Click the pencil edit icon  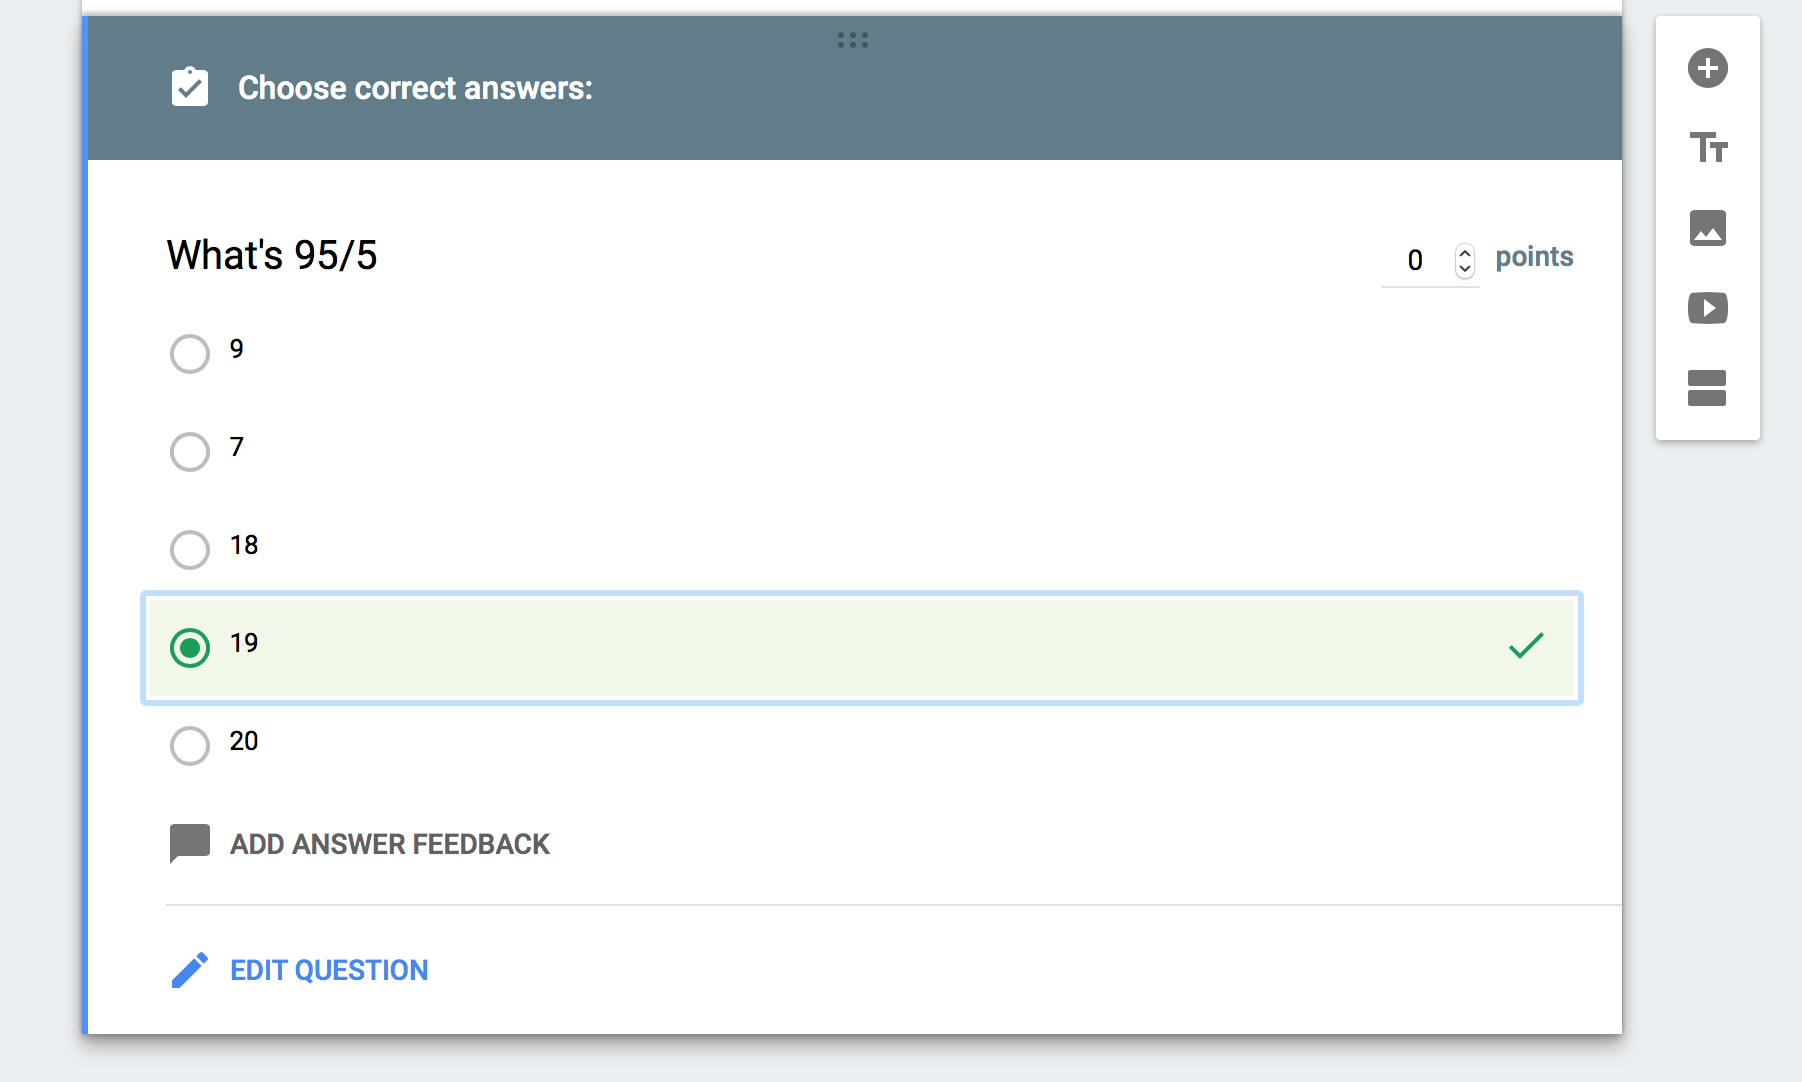coord(190,970)
